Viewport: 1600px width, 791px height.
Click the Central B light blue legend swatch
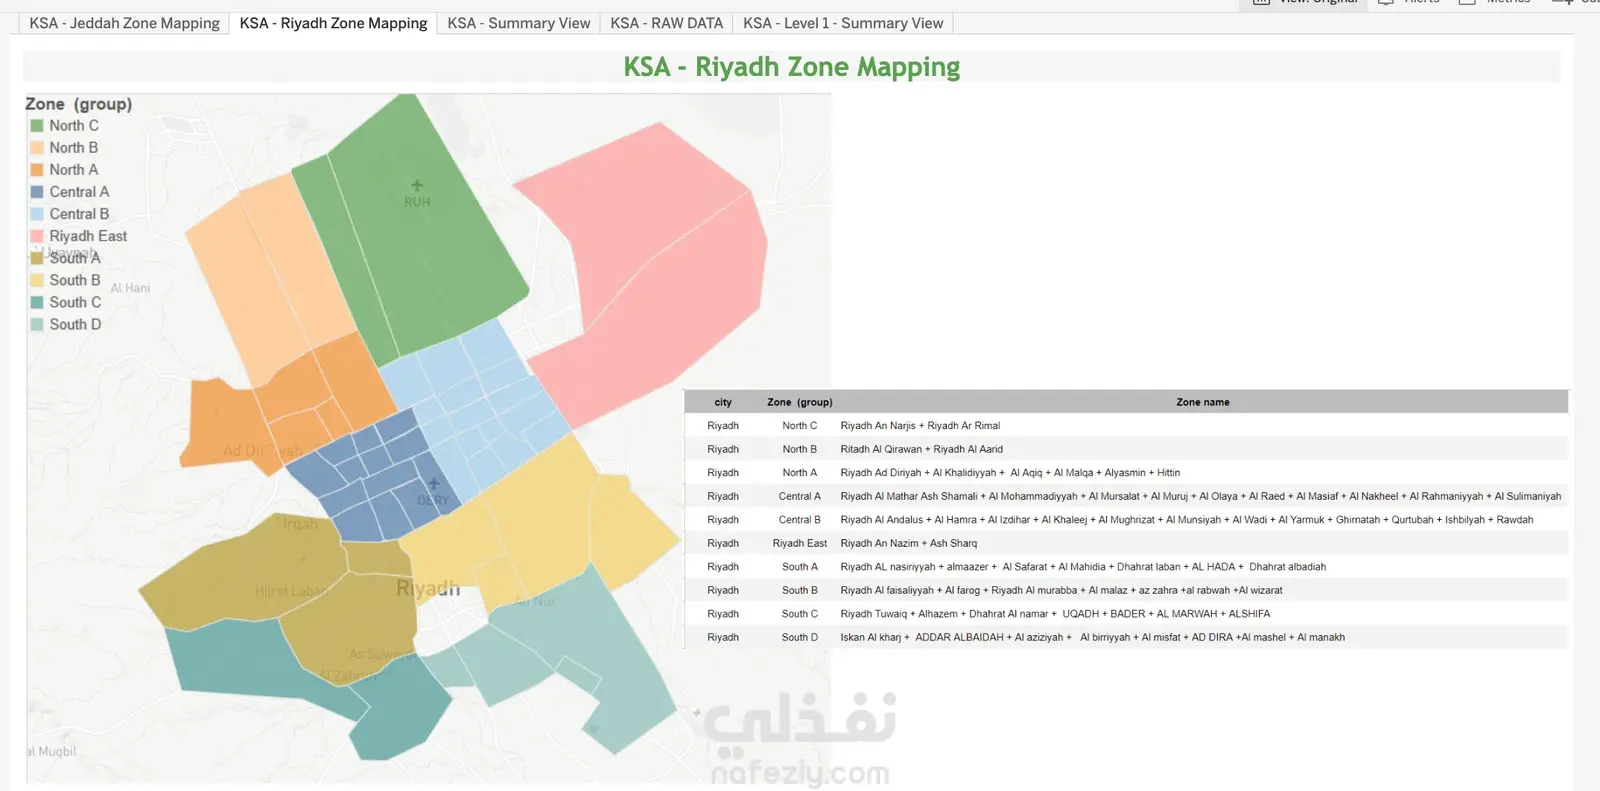point(37,214)
